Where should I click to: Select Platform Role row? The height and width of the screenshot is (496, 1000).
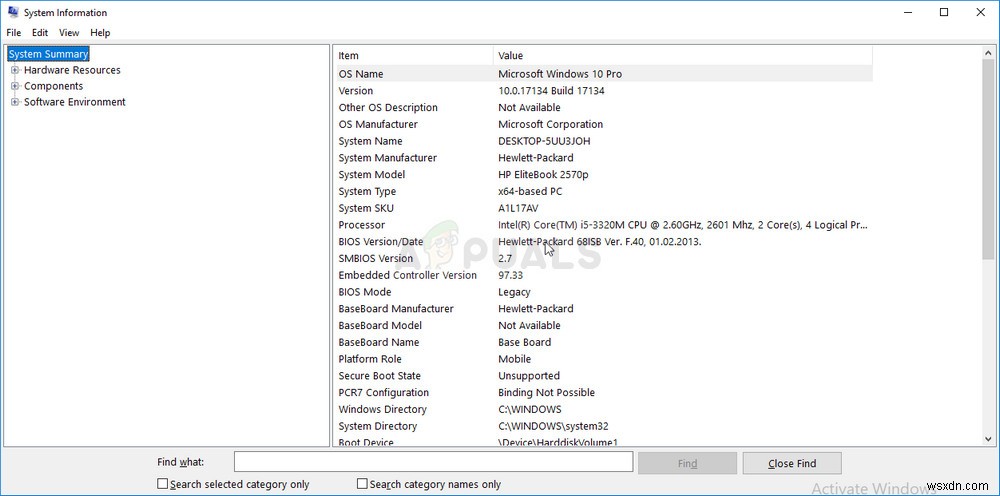(603, 359)
